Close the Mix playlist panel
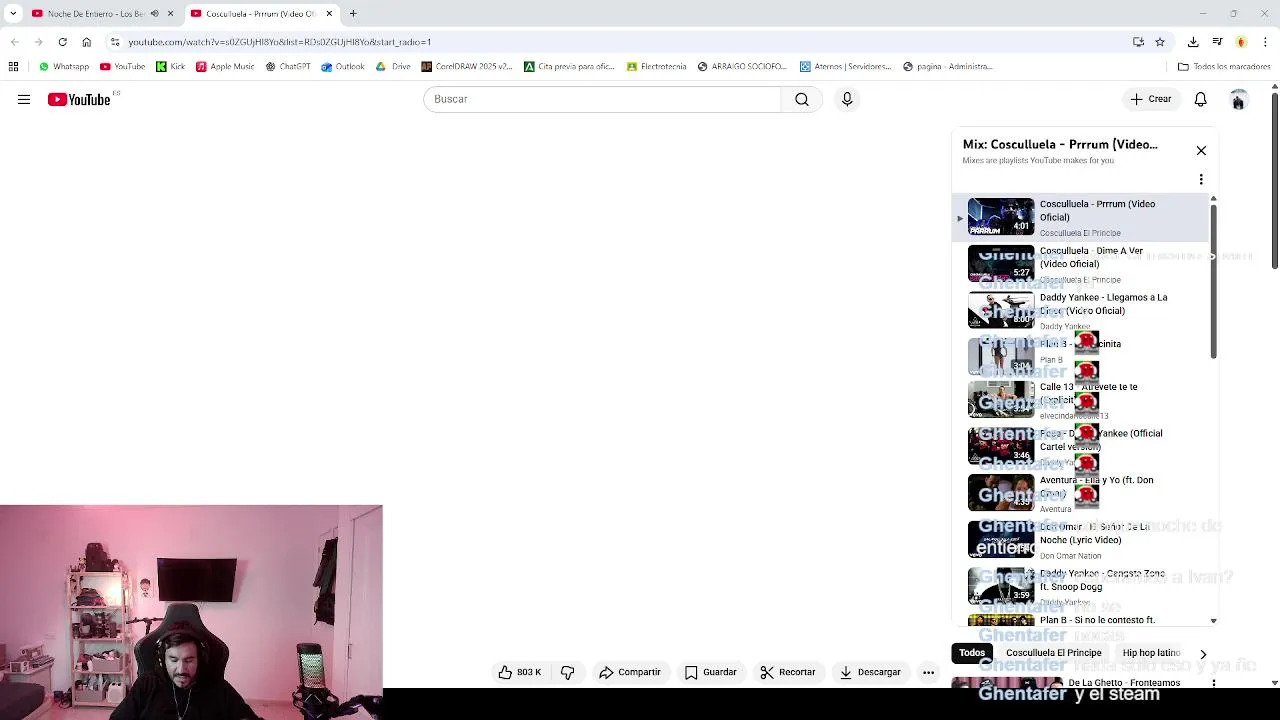The width and height of the screenshot is (1280, 720). coord(1201,150)
